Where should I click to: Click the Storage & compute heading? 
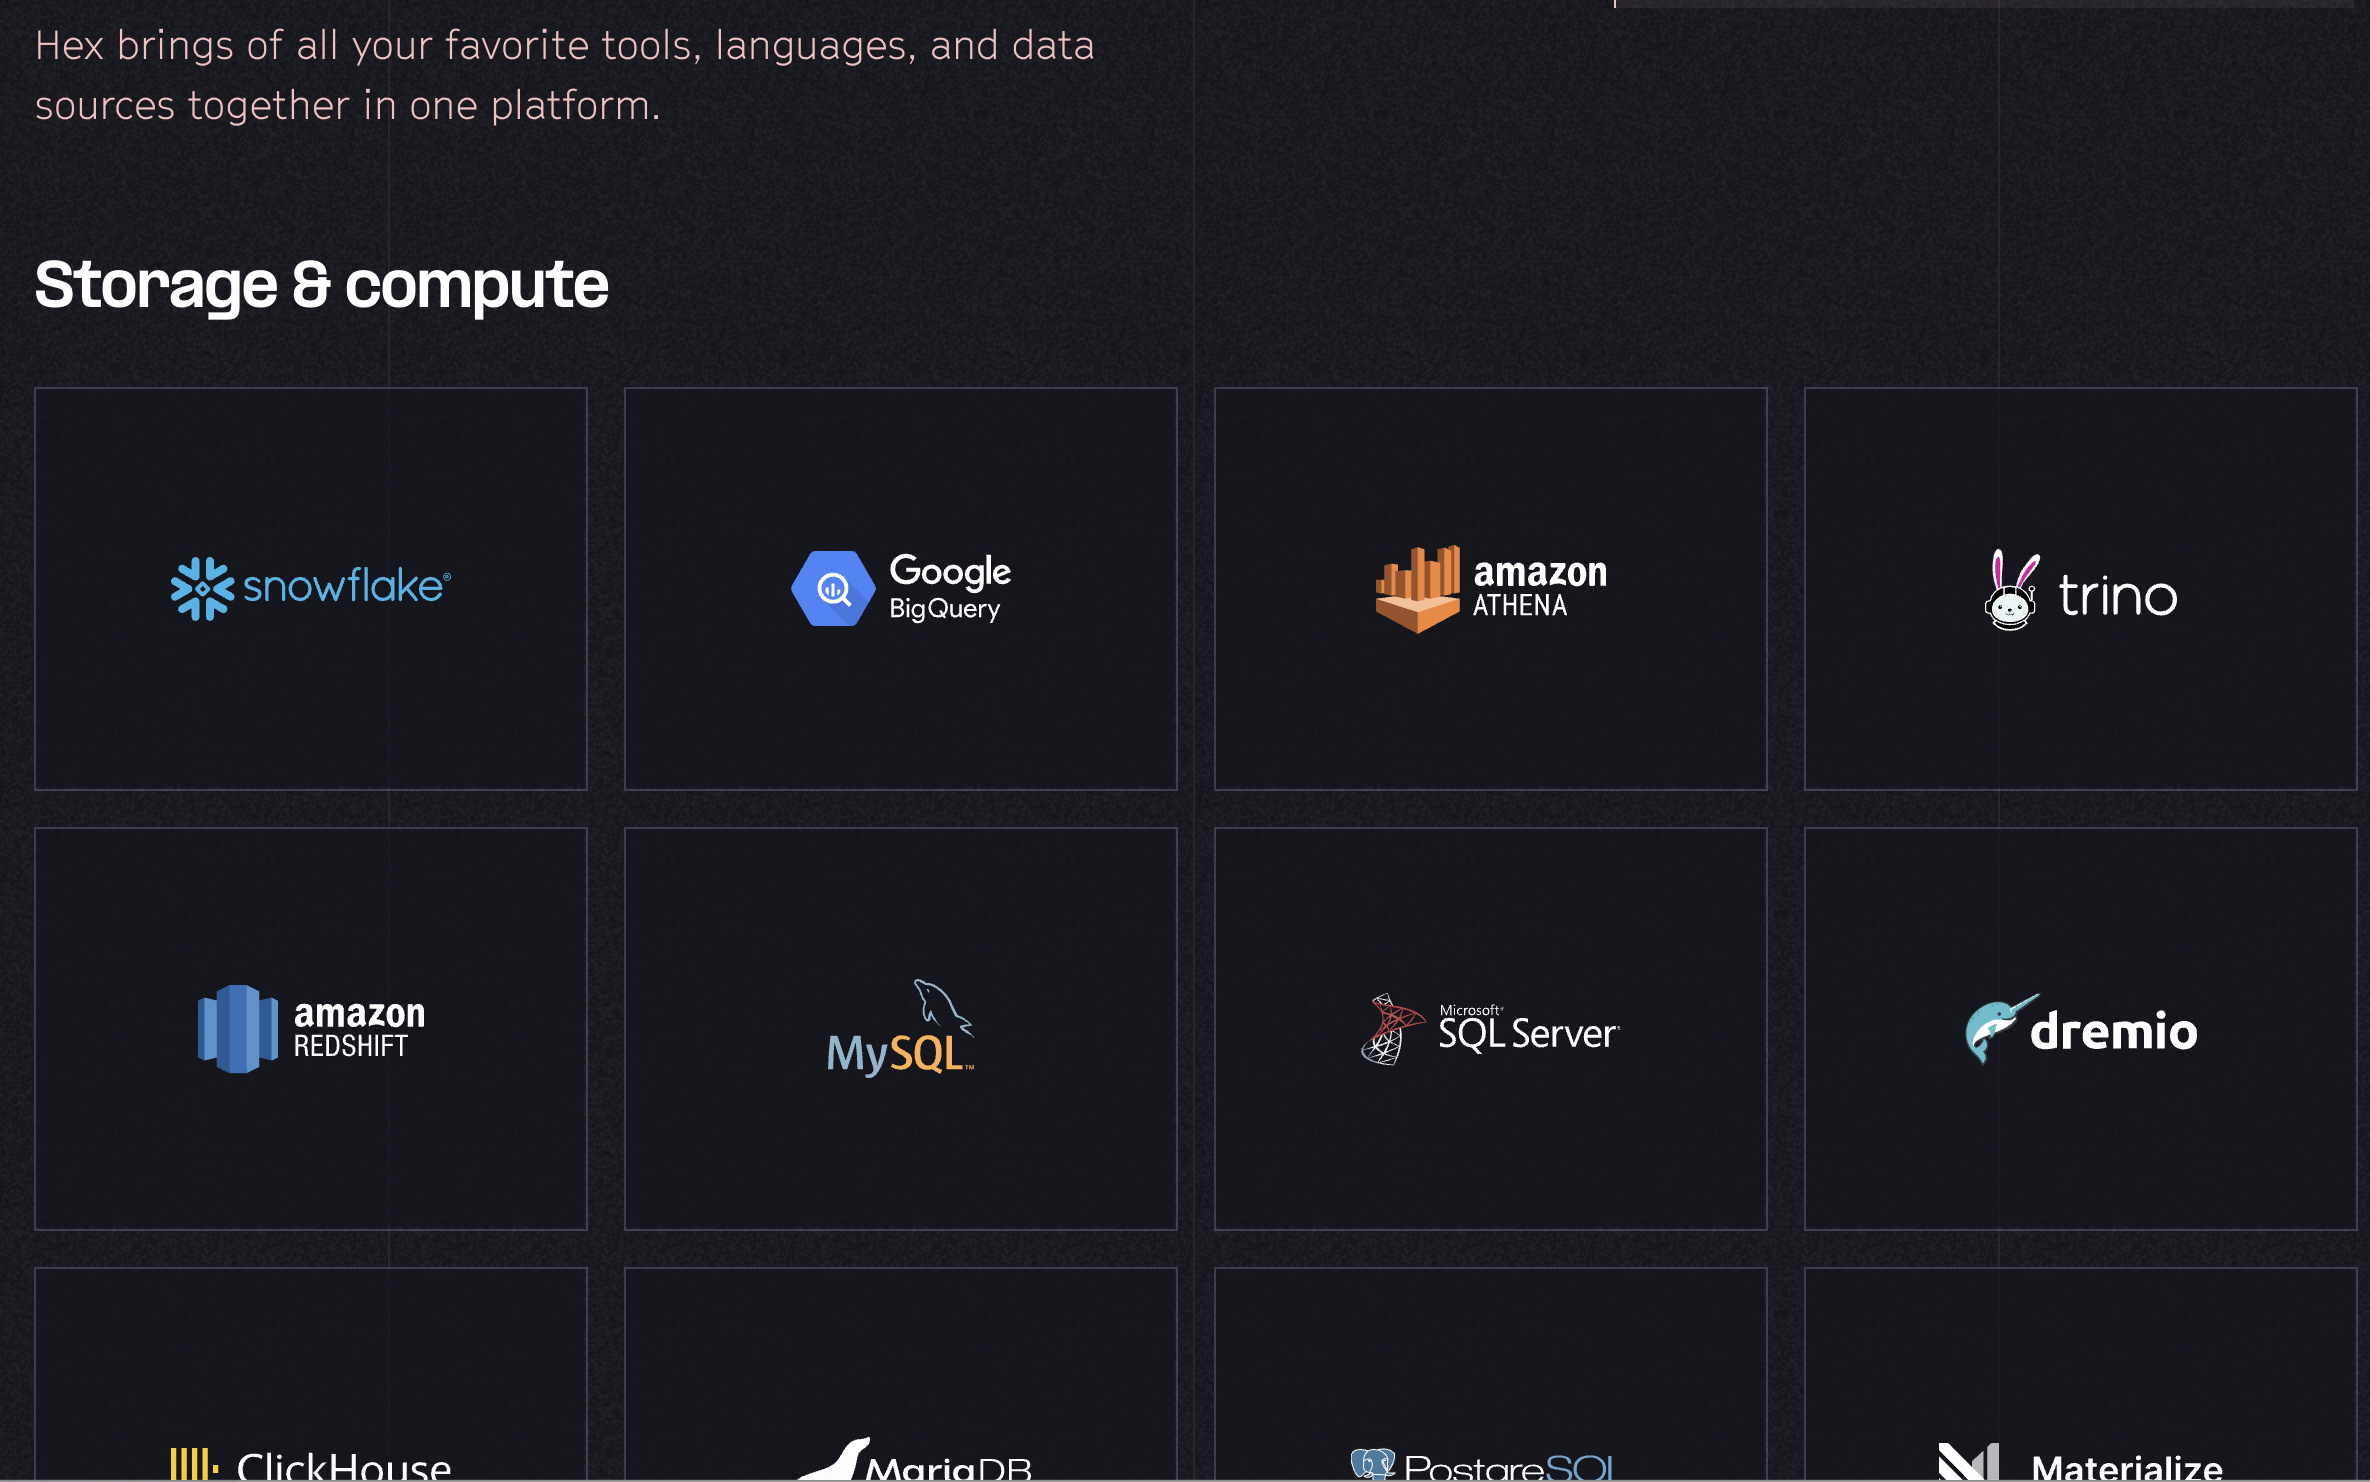(322, 287)
